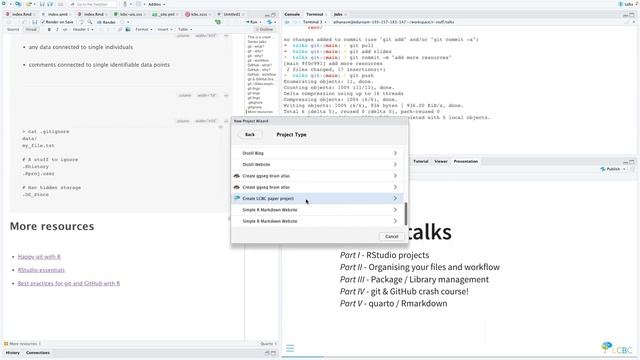Image resolution: width=640 pixels, height=360 pixels.
Task: Open the Table dropdown menu
Action: [x=185, y=29]
